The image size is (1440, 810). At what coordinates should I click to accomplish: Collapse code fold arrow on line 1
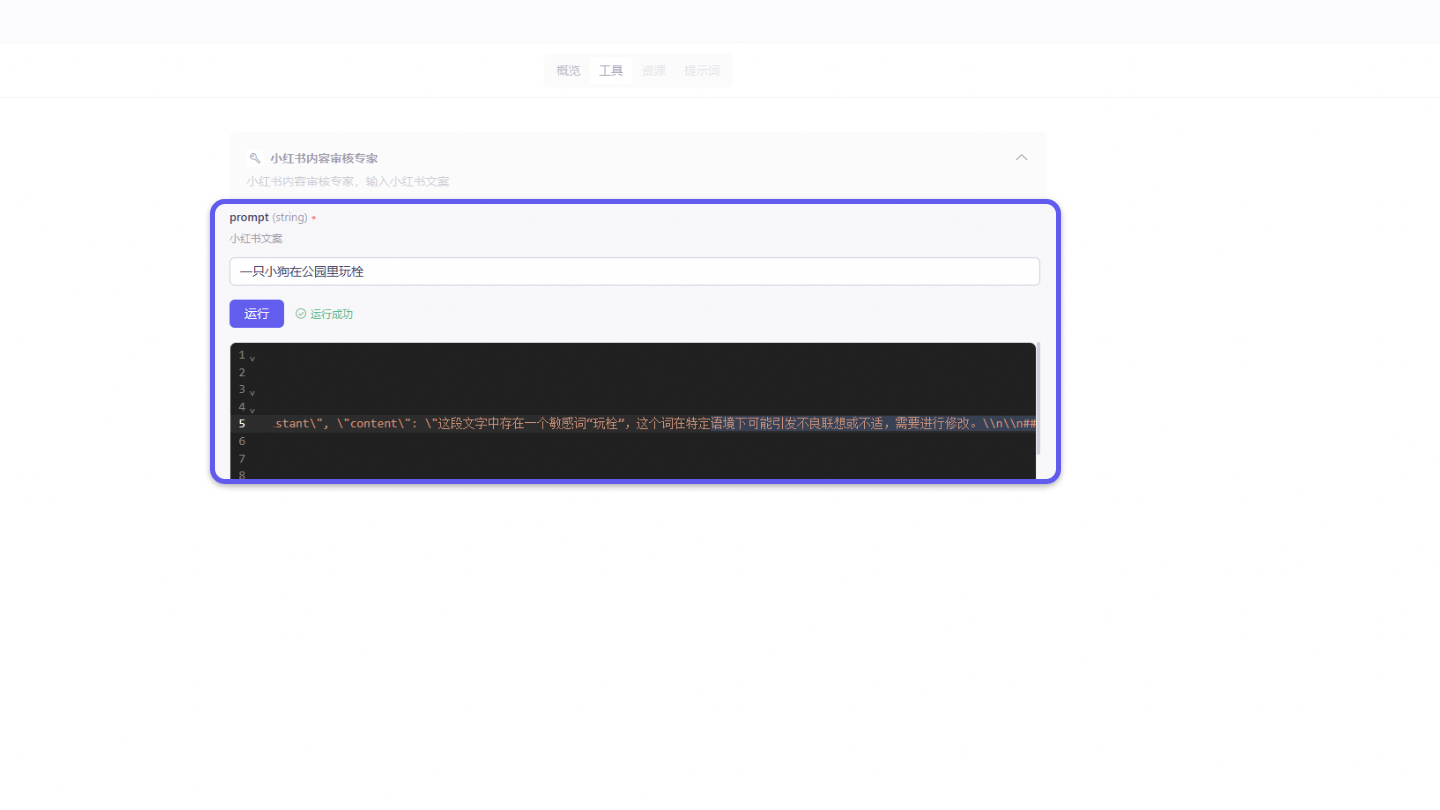pos(252,356)
